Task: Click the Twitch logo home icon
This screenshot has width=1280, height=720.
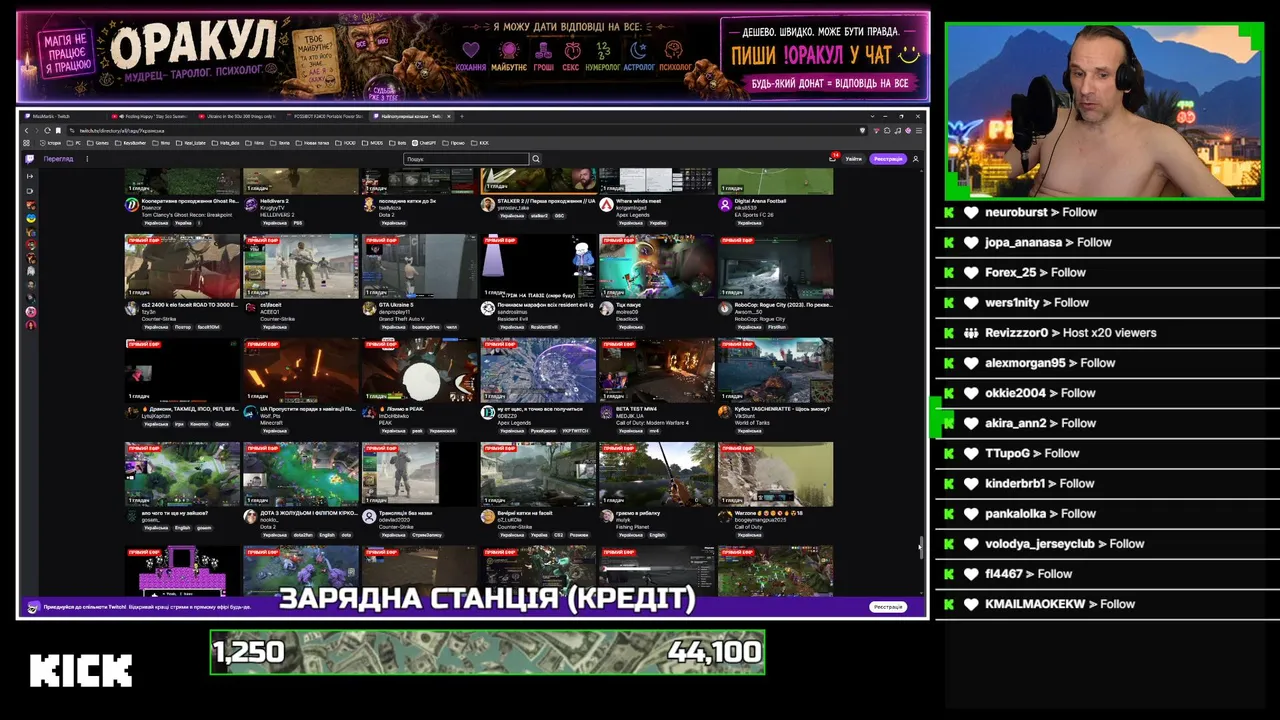Action: 30,159
